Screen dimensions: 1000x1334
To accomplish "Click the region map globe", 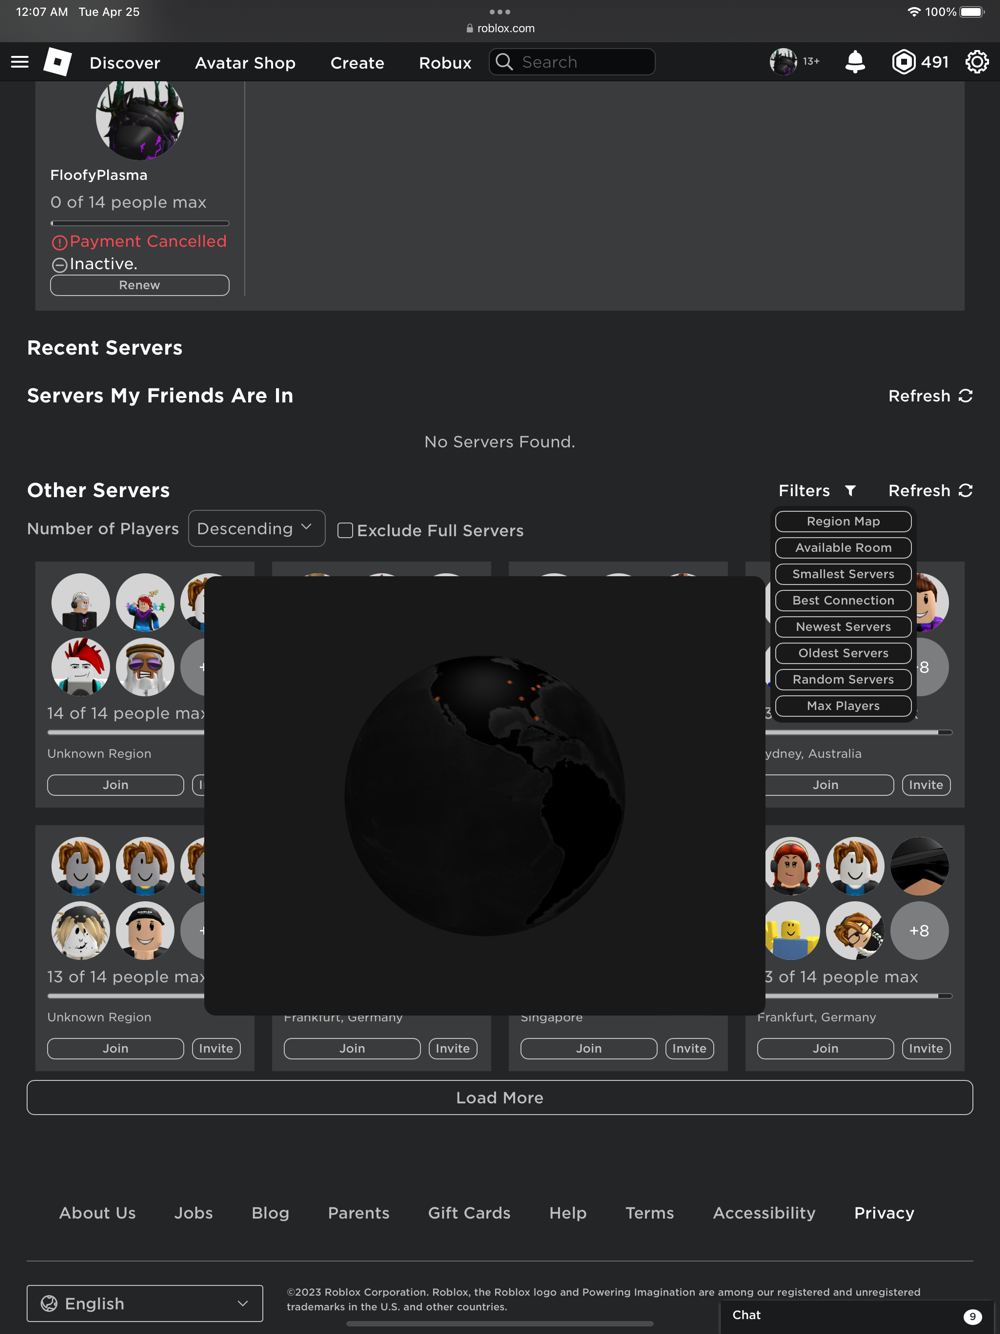I will point(485,796).
